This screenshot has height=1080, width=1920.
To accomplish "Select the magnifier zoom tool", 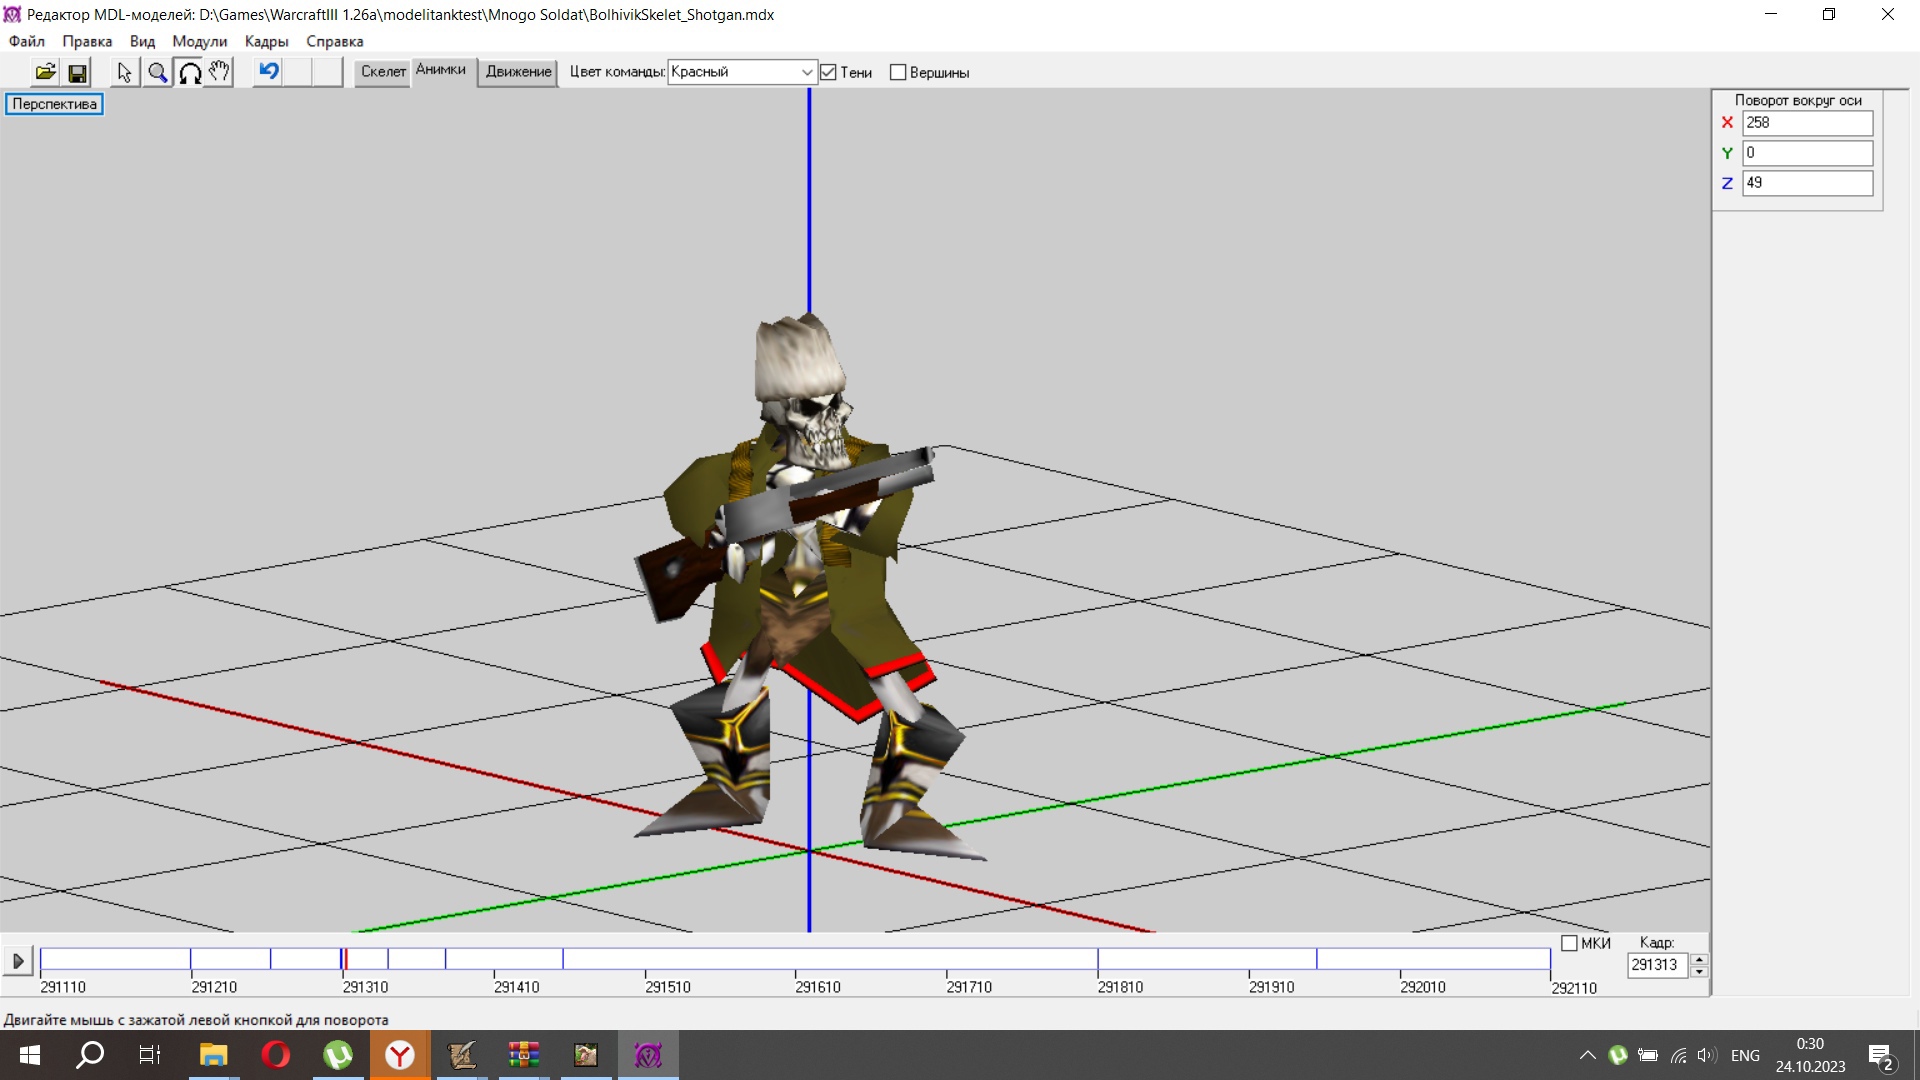I will [x=157, y=72].
